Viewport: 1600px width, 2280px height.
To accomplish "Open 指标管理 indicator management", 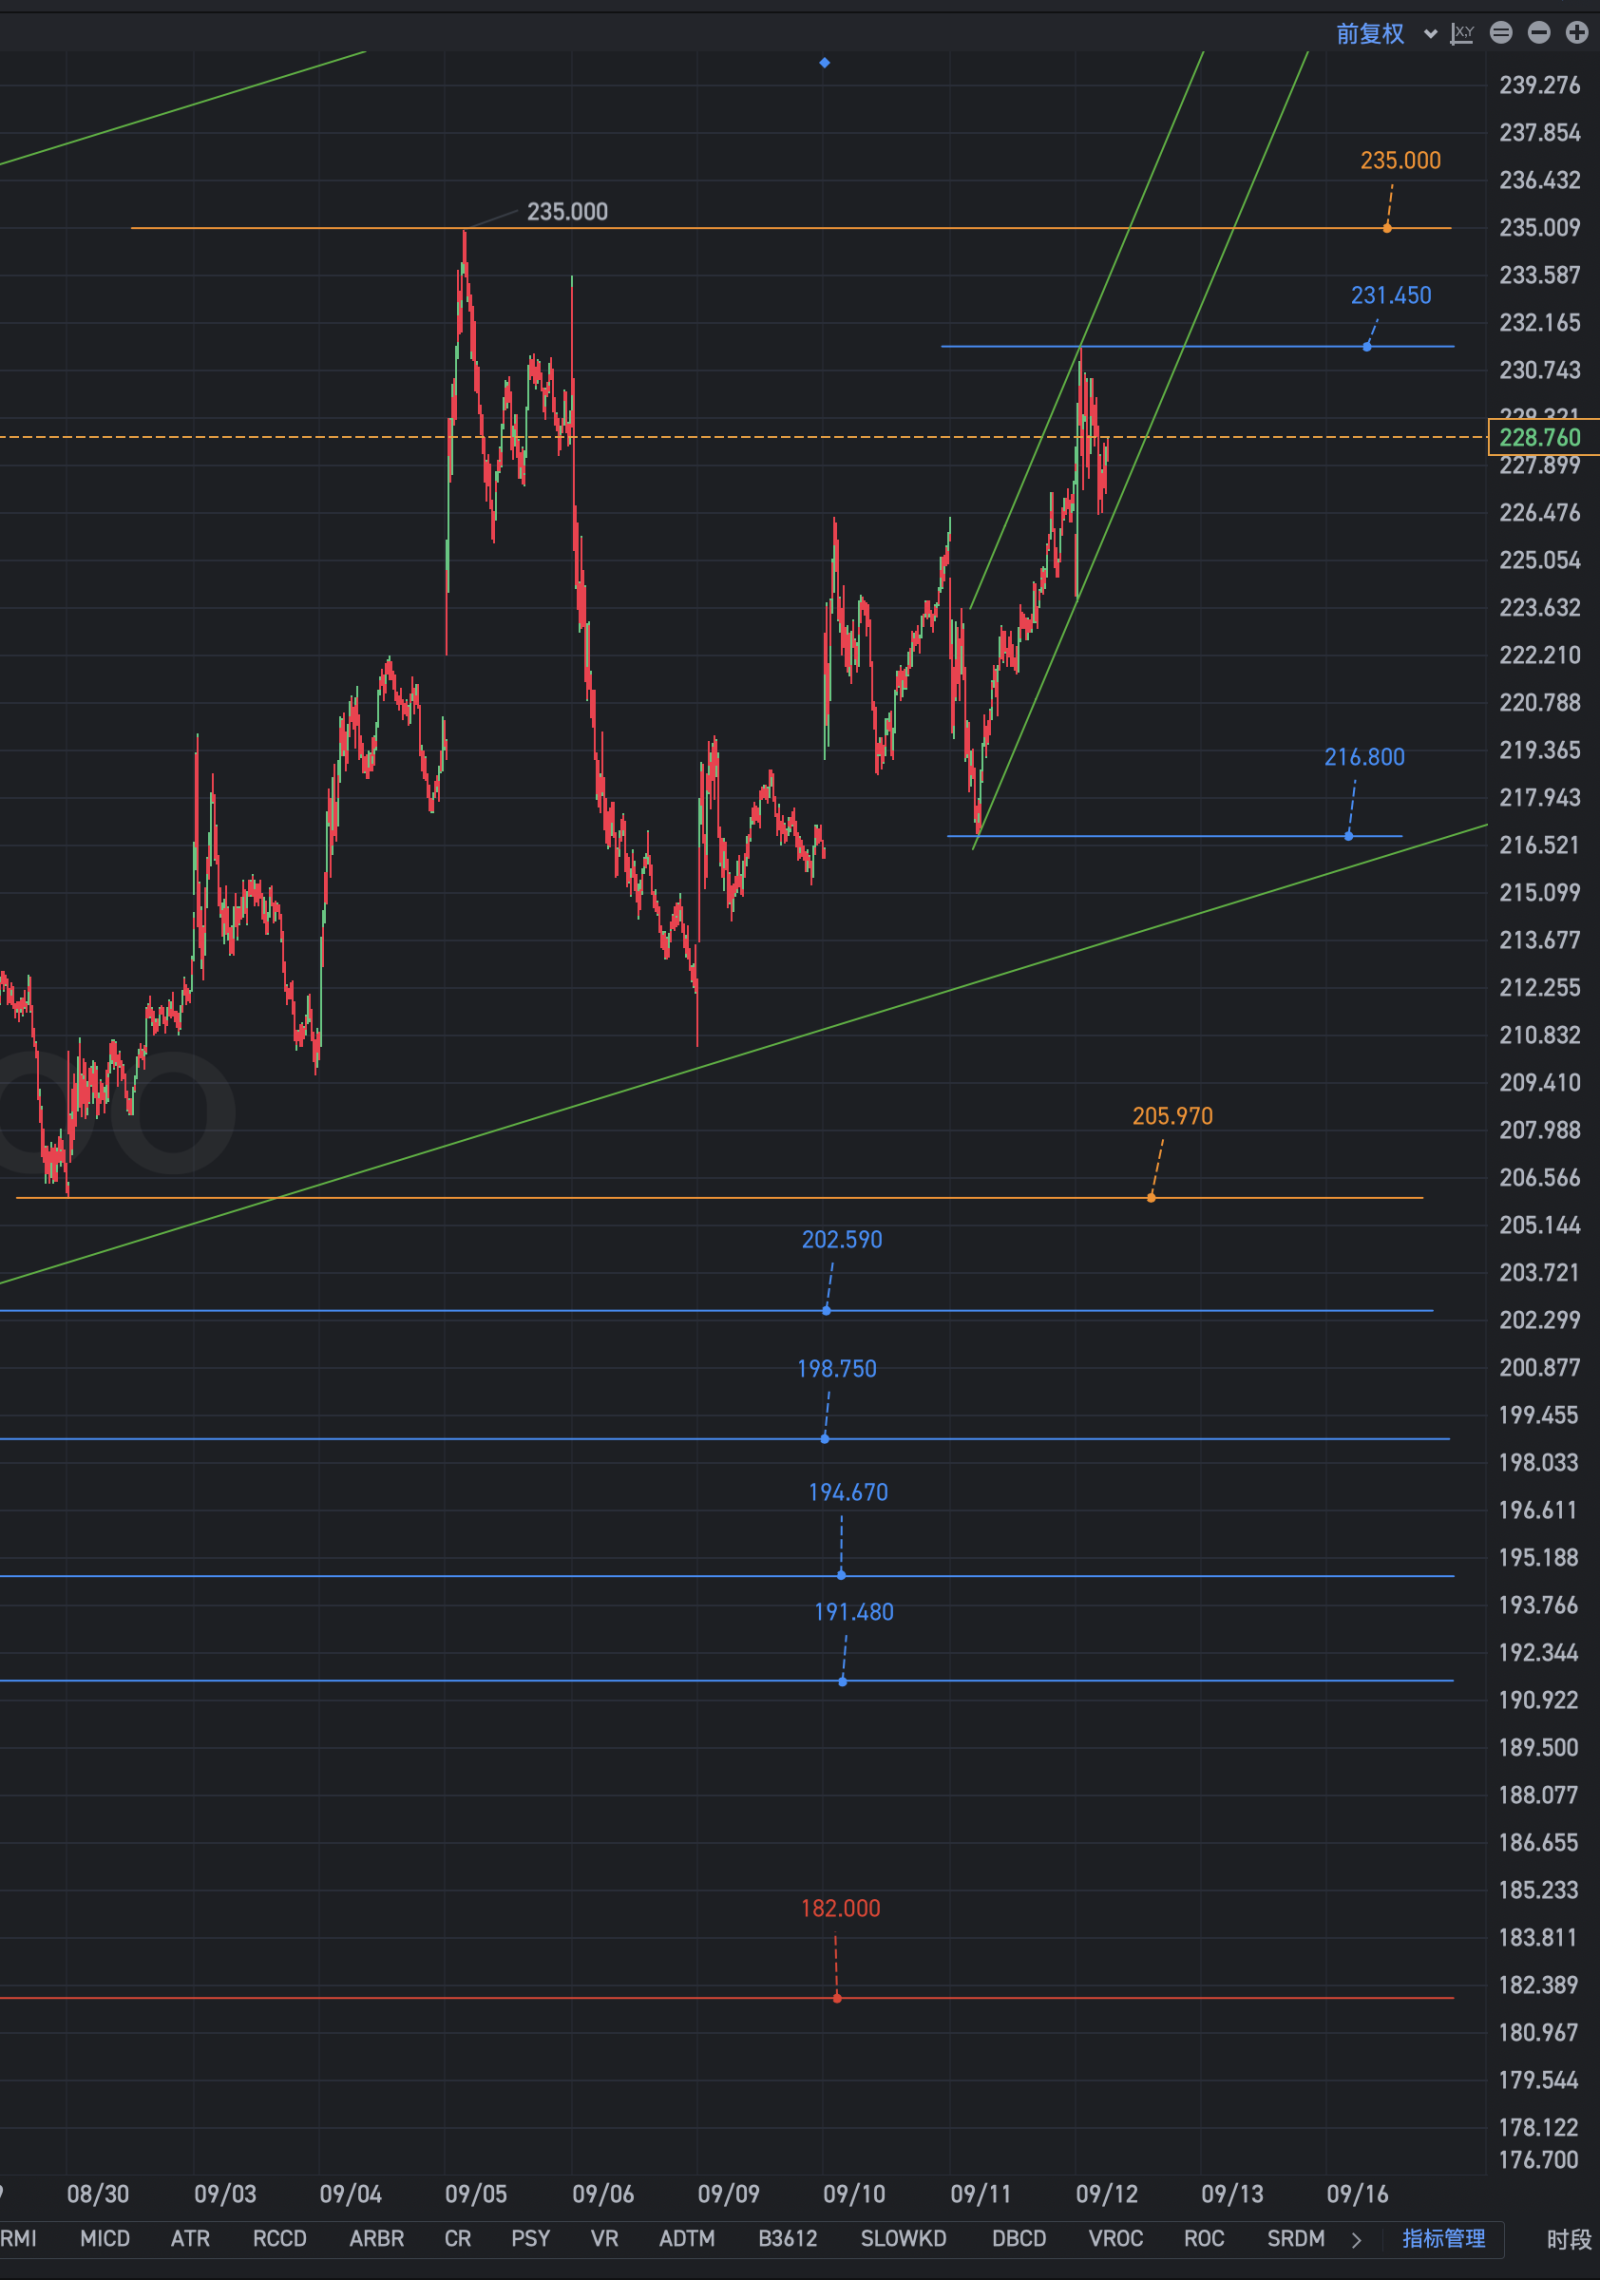I will tap(1443, 2238).
